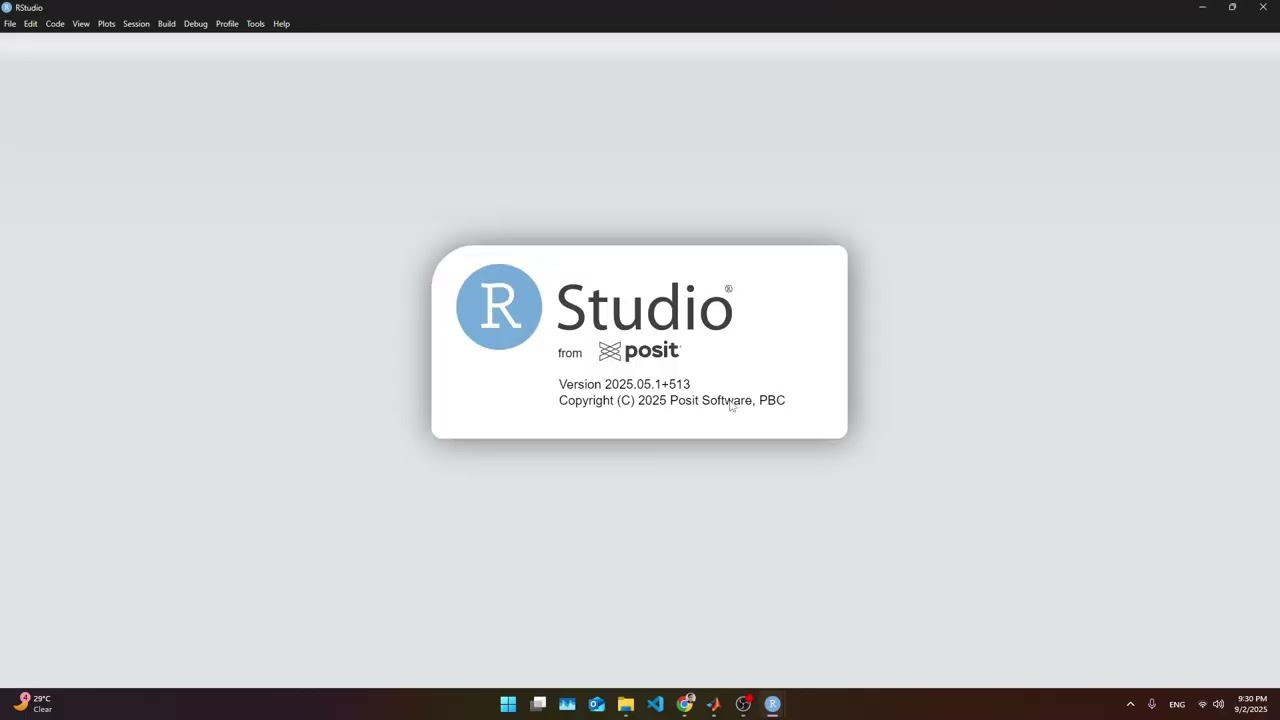Screen dimensions: 1280x720
Task: Open File Explorer from the taskbar
Action: pos(626,704)
